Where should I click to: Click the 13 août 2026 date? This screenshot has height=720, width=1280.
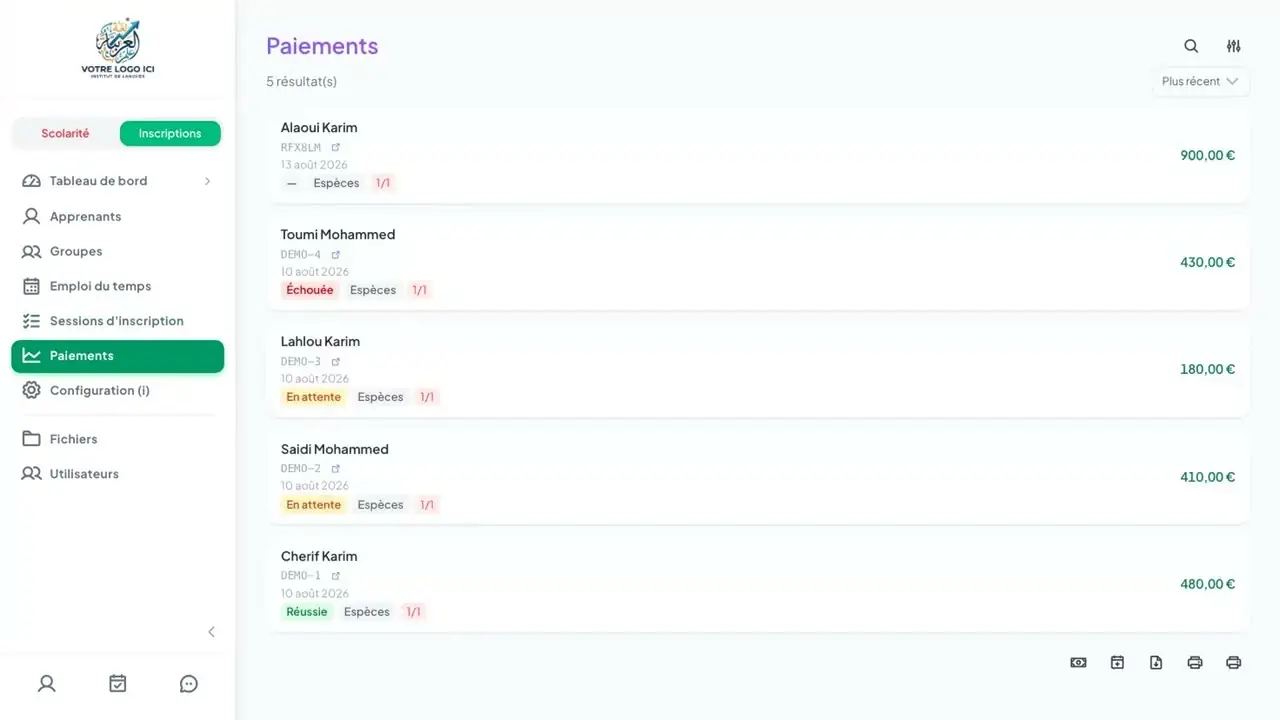314,165
